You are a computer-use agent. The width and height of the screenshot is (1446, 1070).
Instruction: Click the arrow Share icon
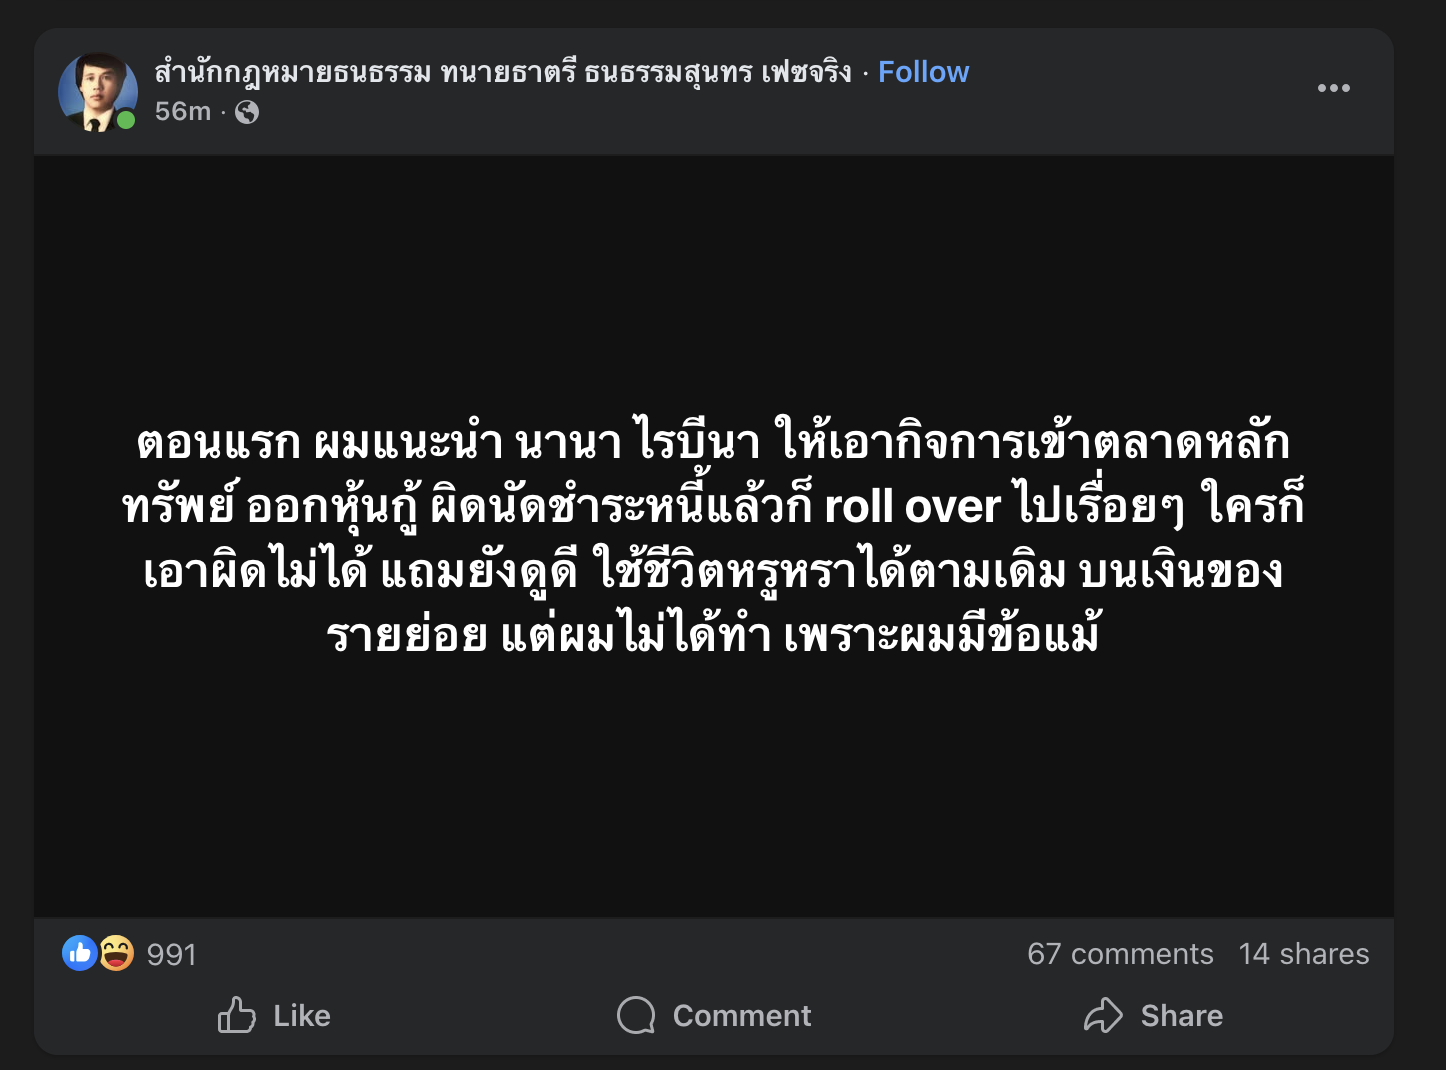tap(1103, 1015)
